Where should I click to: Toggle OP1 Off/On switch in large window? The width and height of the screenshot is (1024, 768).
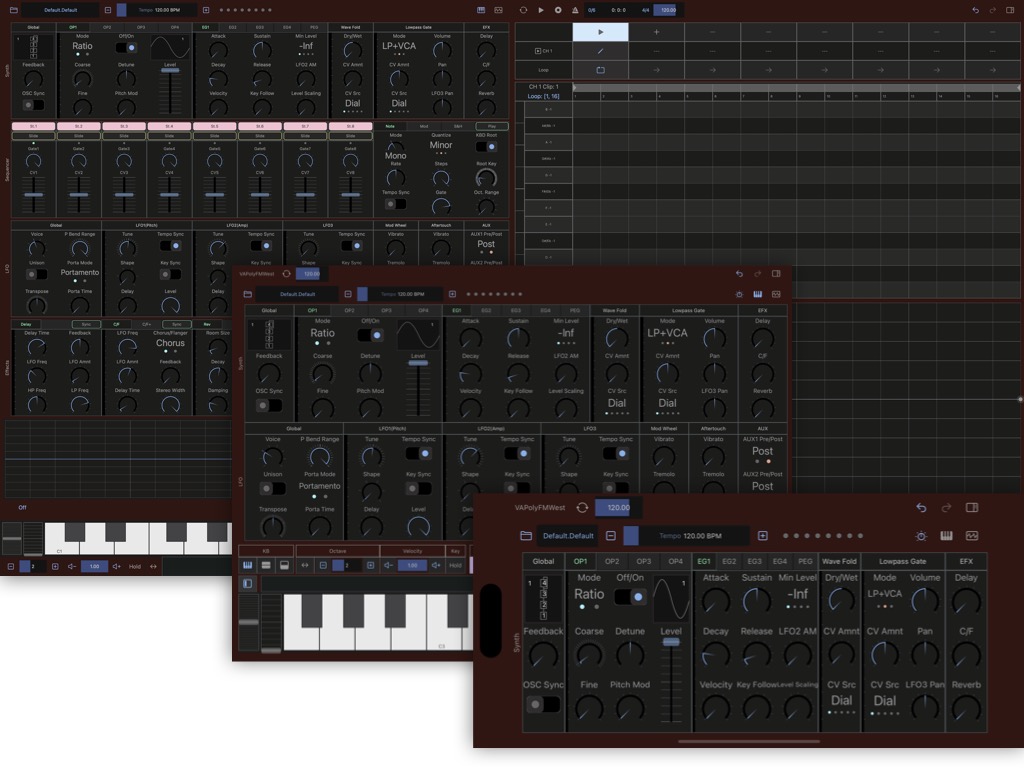tap(126, 48)
